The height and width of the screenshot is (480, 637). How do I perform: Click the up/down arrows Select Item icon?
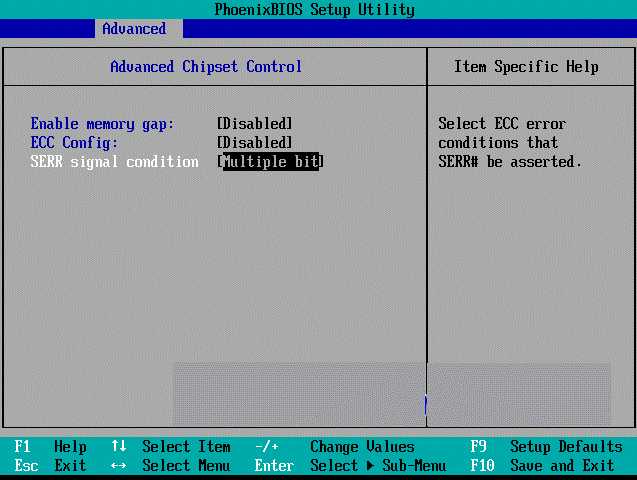(x=119, y=447)
